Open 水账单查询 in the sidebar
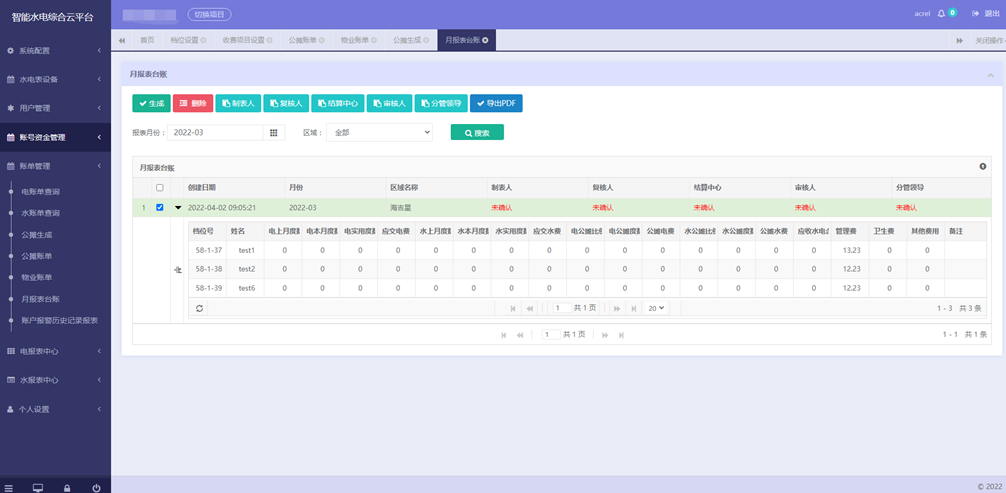Screen dimensions: 1006x493 pos(40,213)
